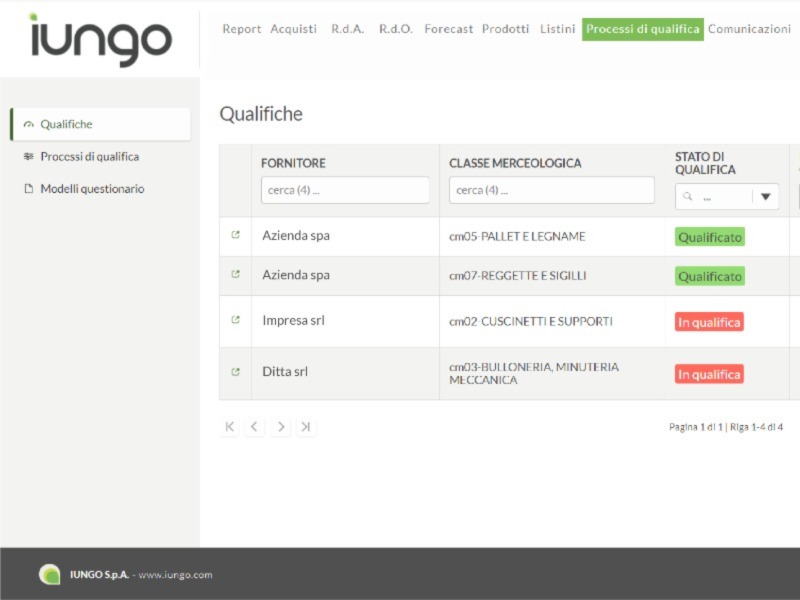Click the iungo logo

tap(100, 39)
